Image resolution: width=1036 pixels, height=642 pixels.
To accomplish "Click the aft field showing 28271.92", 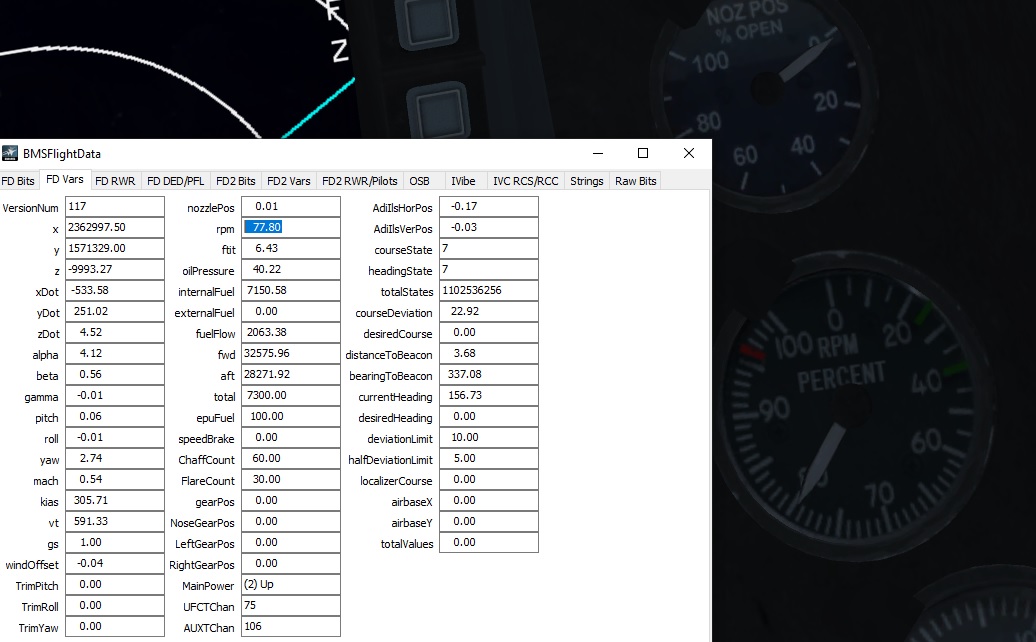I will pos(291,374).
